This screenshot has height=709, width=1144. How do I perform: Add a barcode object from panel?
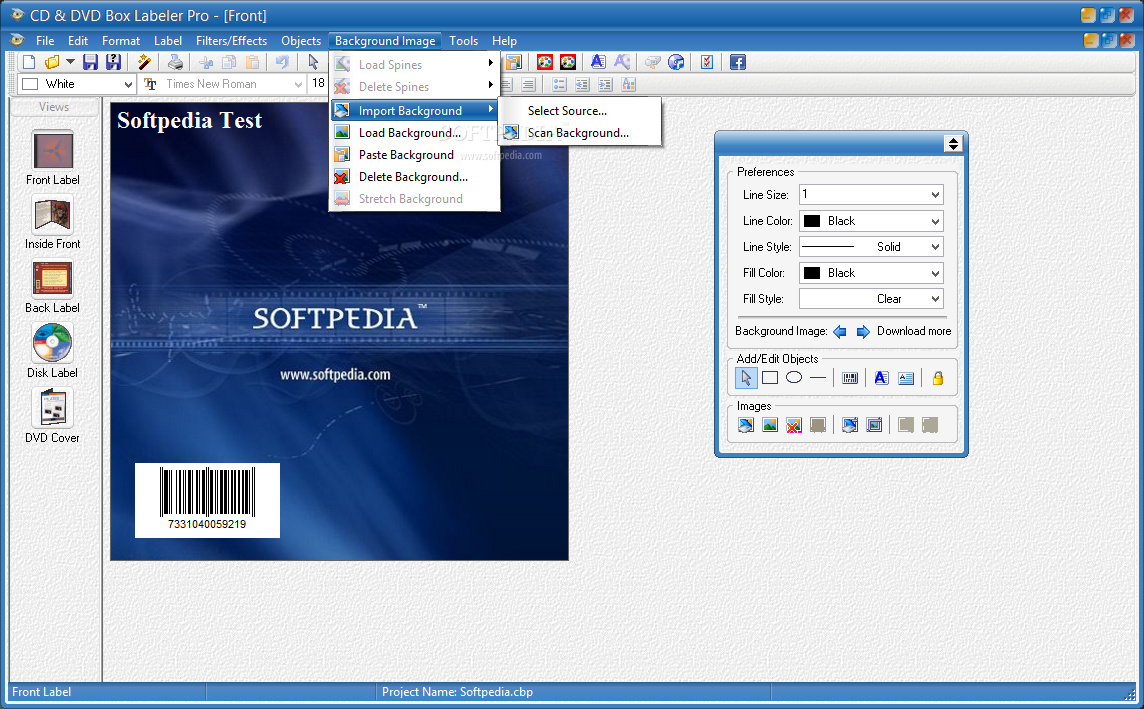[x=850, y=378]
